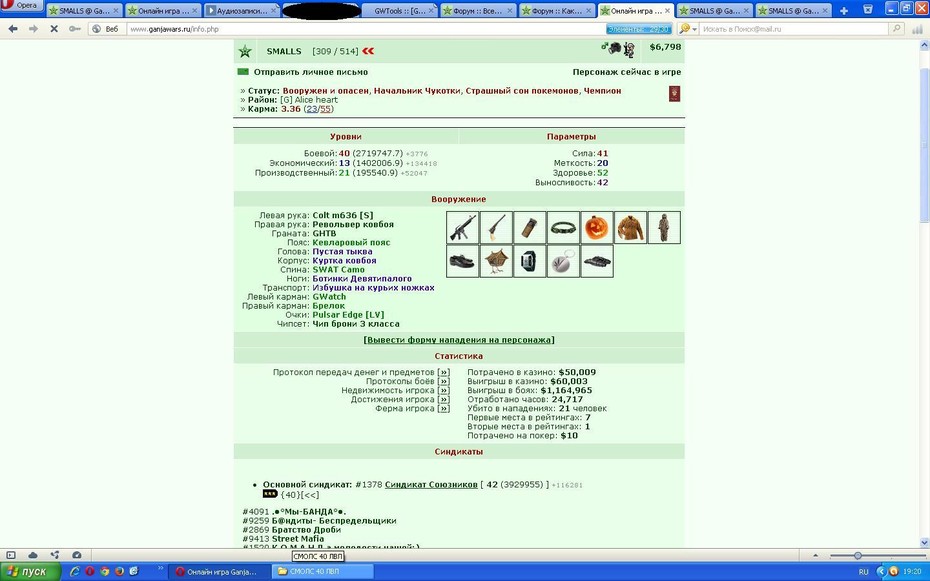Stop page loading with the X button
The image size is (930, 581).
click(53, 28)
